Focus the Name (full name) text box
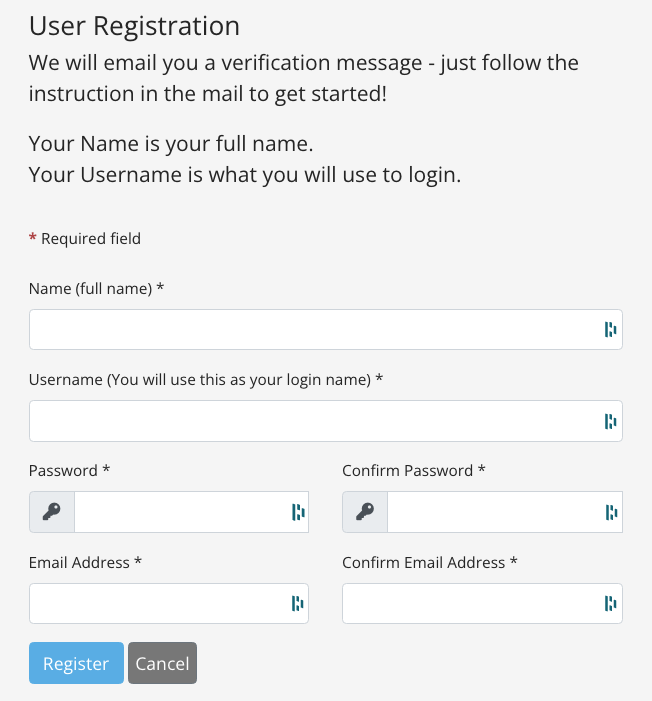This screenshot has width=652, height=701. [x=310, y=330]
